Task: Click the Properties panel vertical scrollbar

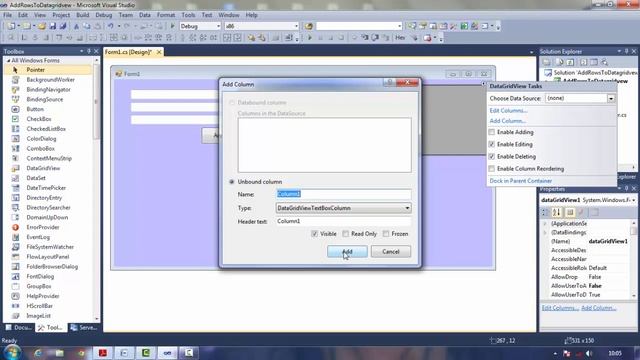Action: coord(633,259)
